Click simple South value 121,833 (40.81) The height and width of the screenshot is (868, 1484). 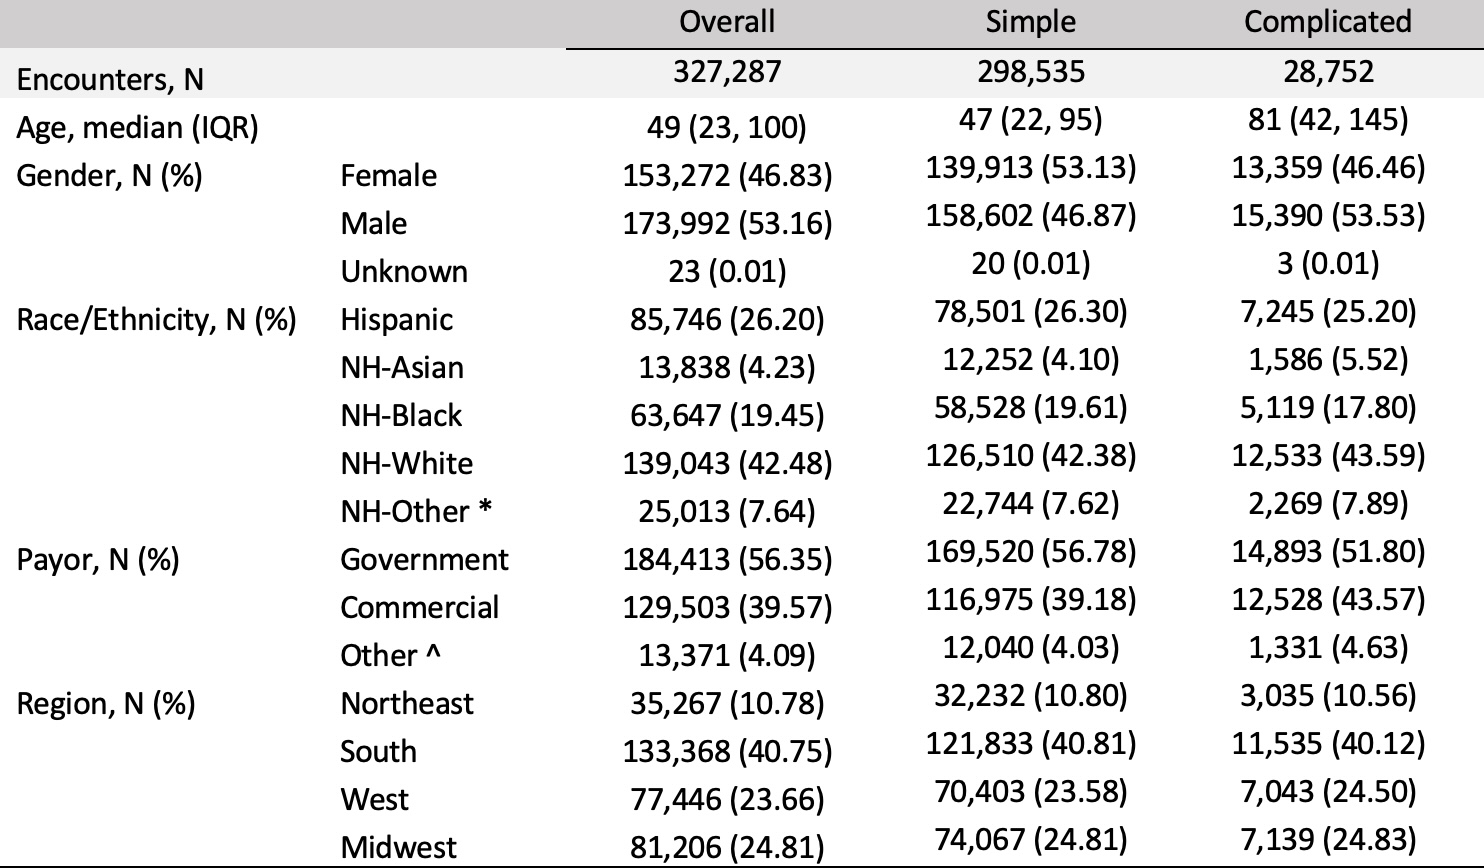point(1031,743)
